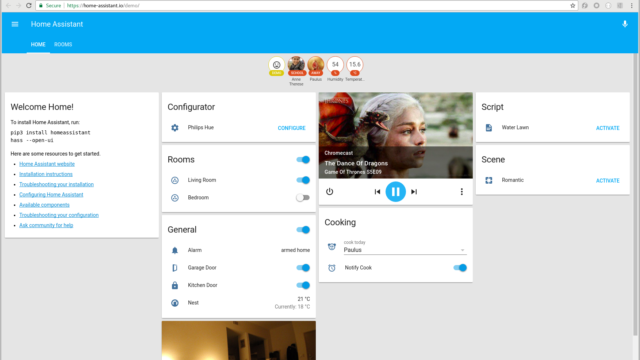Click the Living Room group icon
Image resolution: width=640 pixels, height=360 pixels.
tap(175, 180)
